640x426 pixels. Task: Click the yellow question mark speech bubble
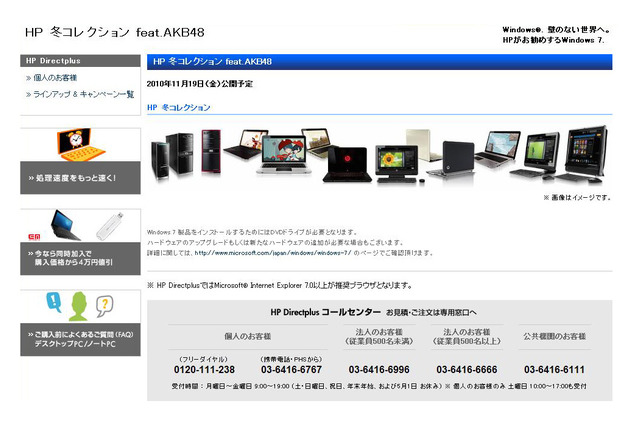102,304
